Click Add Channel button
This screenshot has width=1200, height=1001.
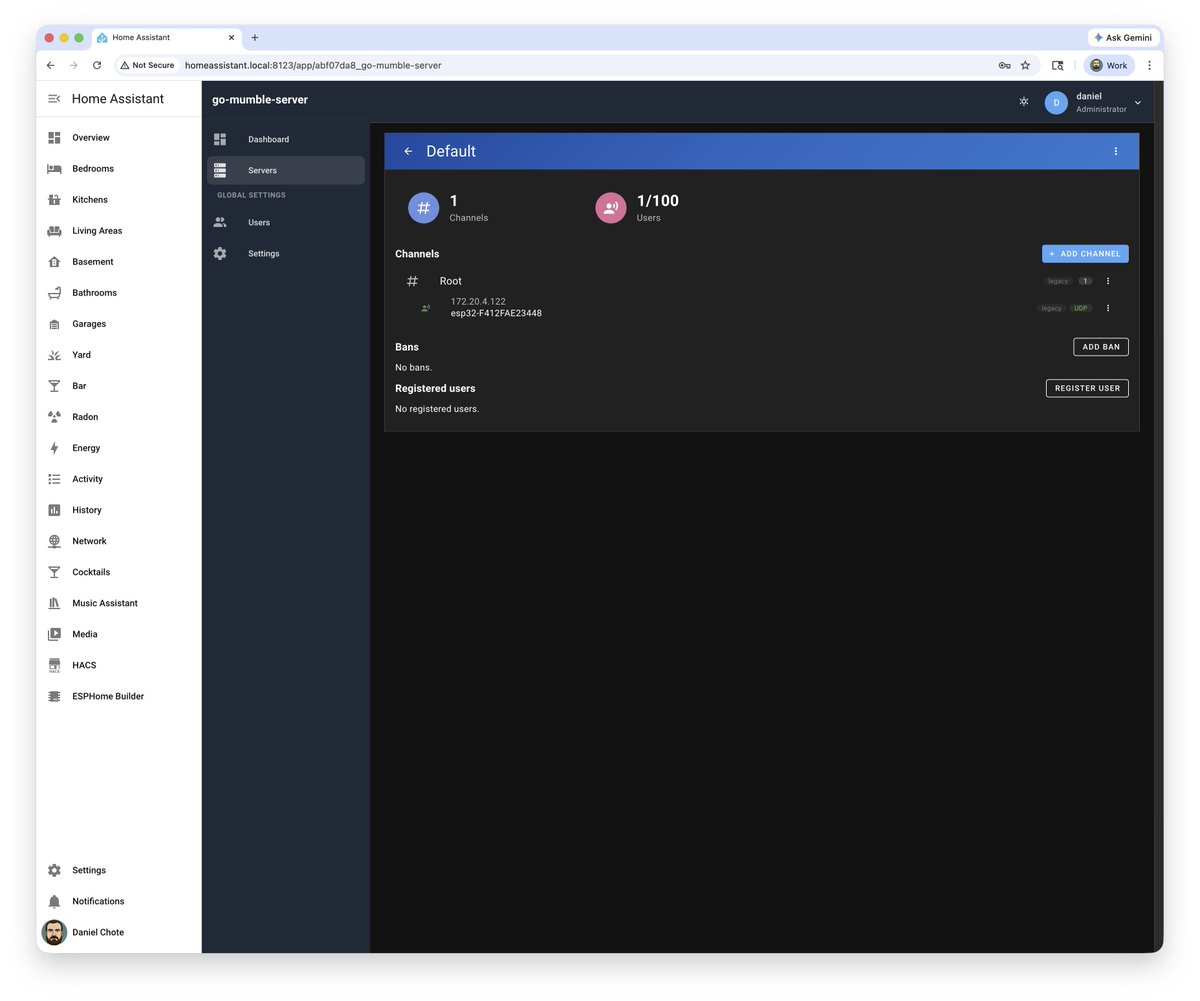[1085, 254]
